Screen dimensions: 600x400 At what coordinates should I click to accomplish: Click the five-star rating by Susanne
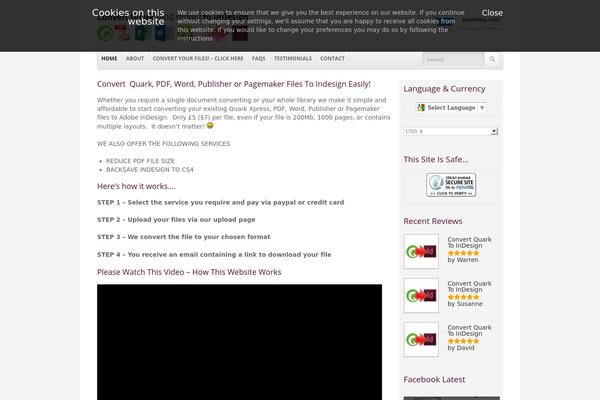point(463,297)
